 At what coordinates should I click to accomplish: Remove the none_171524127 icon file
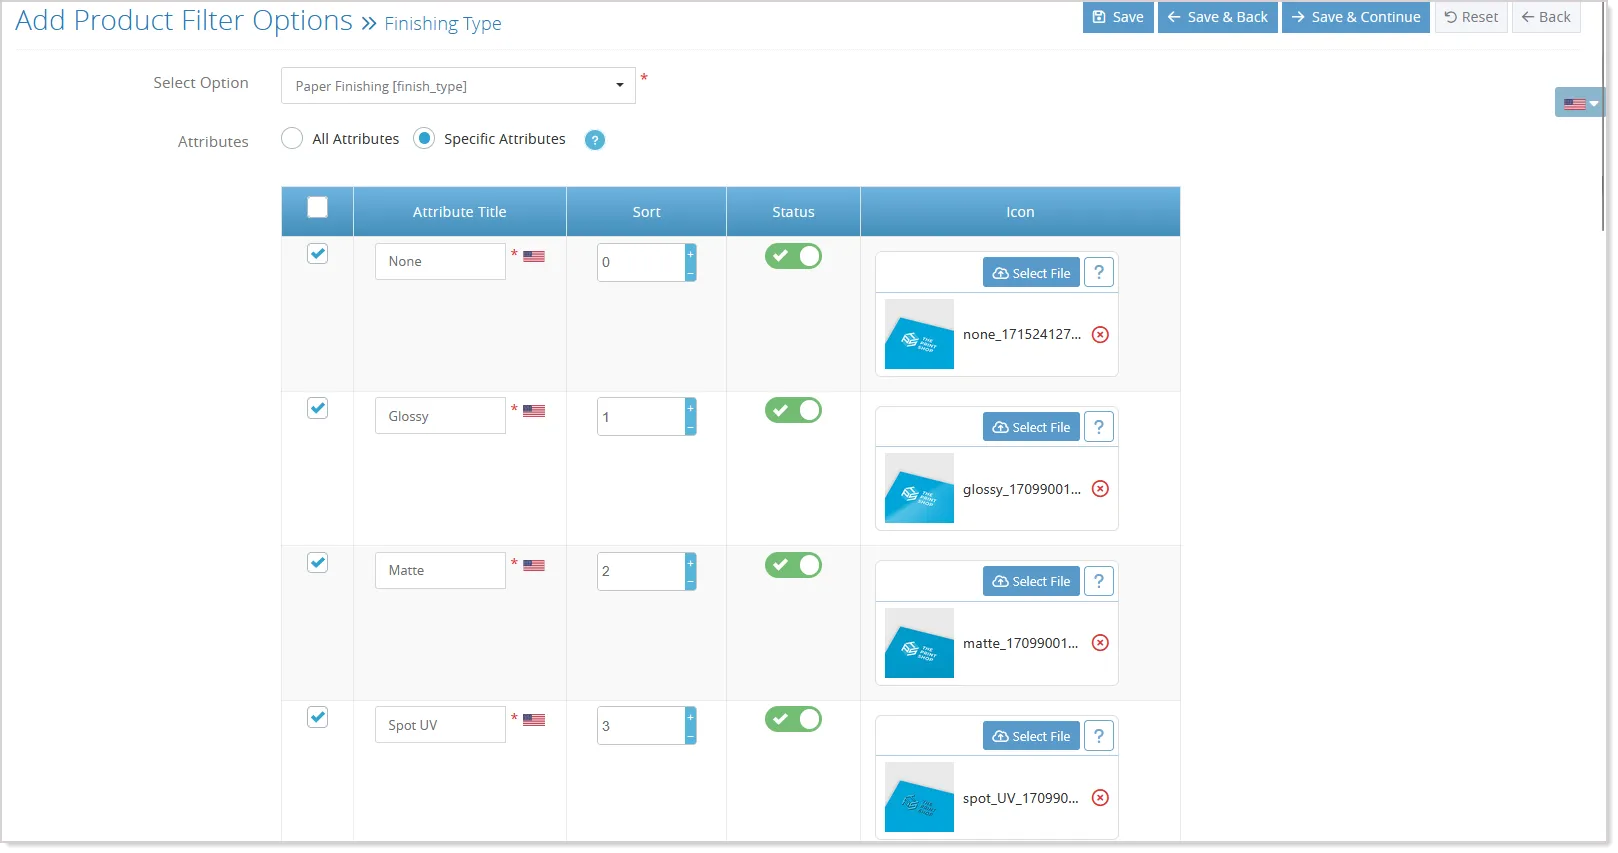(1100, 335)
